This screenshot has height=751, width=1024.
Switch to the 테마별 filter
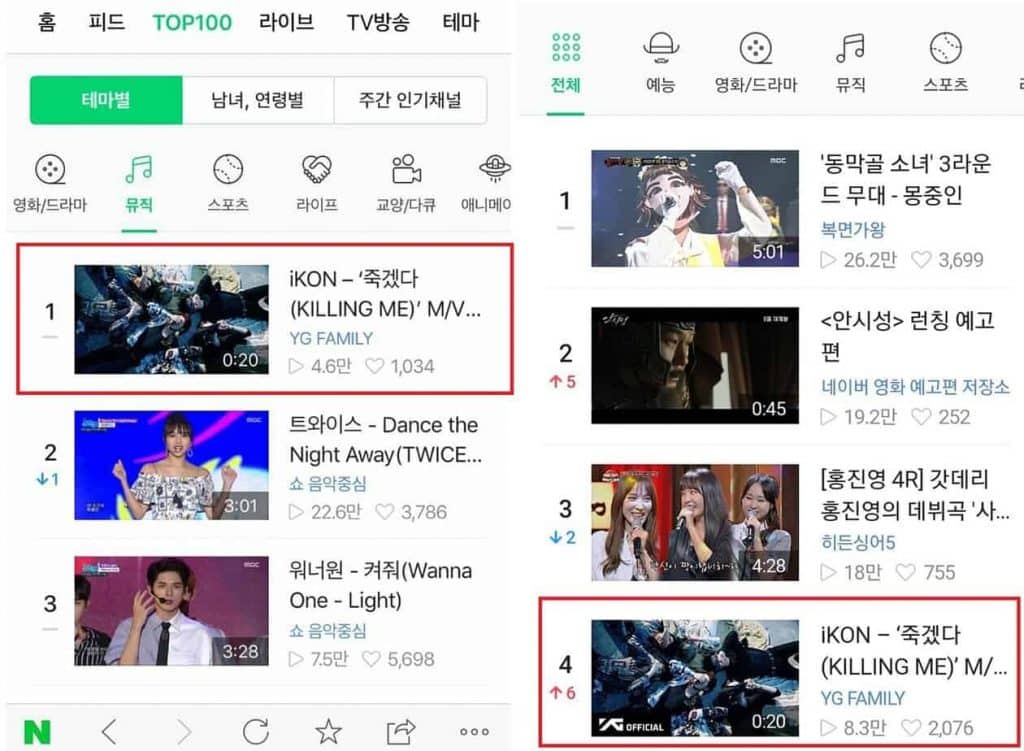(106, 100)
